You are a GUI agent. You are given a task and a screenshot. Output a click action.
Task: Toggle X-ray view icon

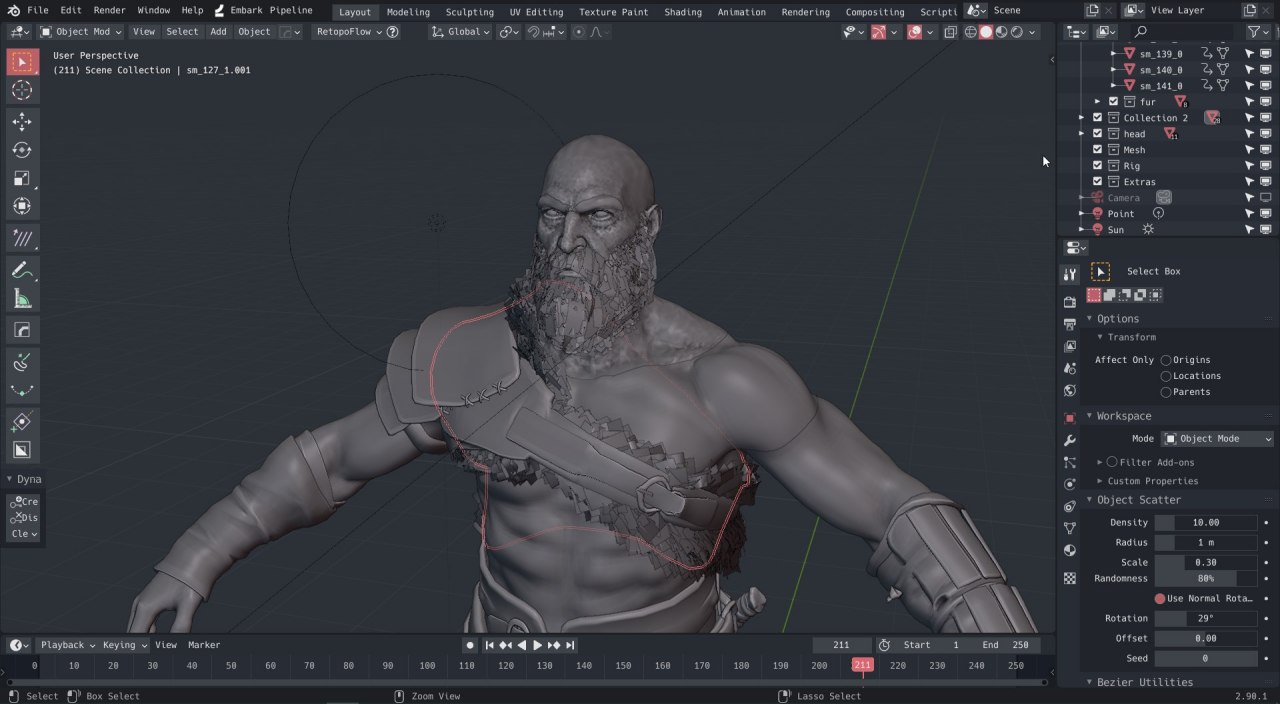point(950,32)
